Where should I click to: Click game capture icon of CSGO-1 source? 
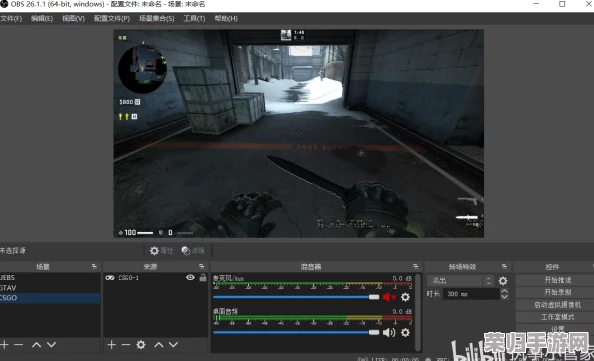(110, 278)
